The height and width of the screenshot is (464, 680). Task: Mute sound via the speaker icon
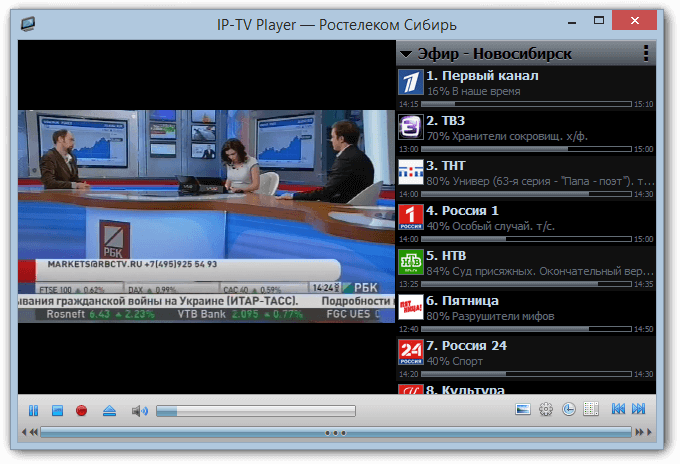click(140, 411)
